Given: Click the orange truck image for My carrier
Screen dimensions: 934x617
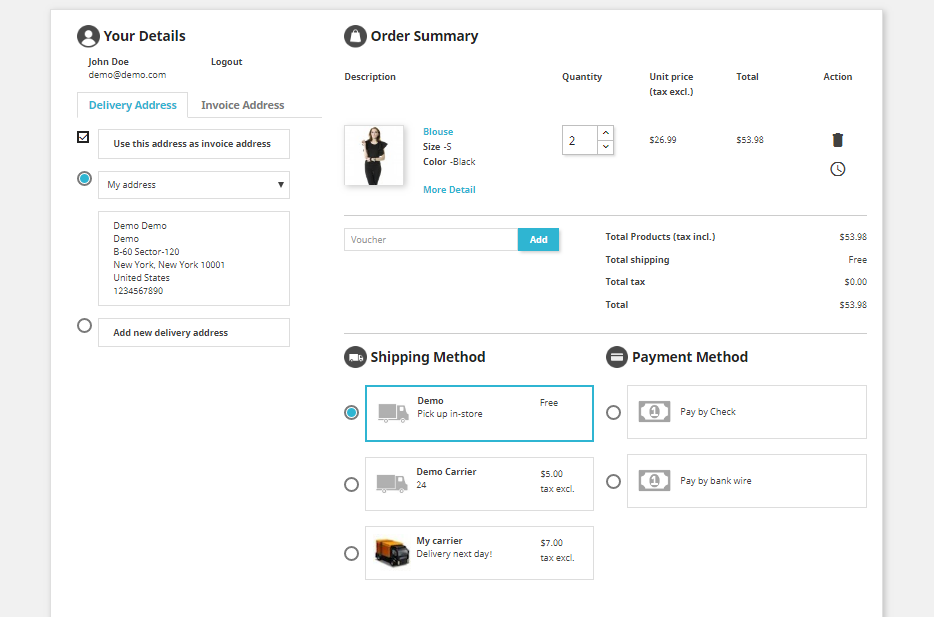Looking at the screenshot, I should pos(392,553).
